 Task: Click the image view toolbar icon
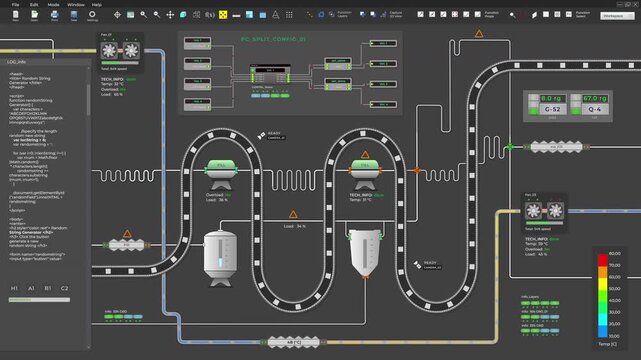click(x=130, y=15)
